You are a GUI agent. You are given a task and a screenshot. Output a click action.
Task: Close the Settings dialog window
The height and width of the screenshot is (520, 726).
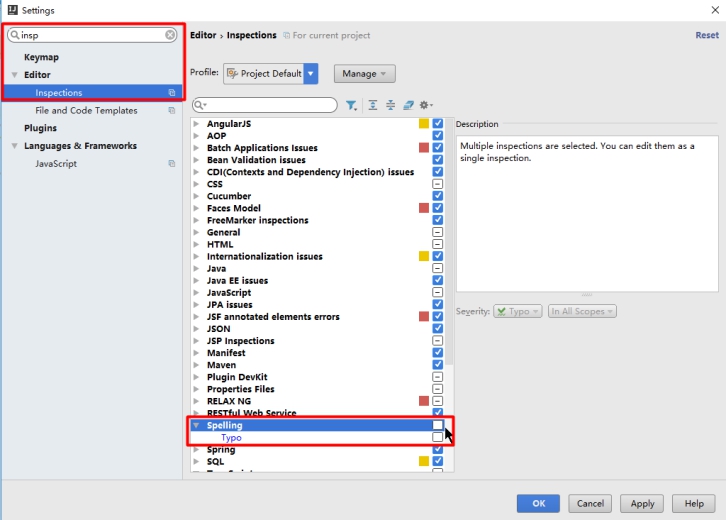click(715, 10)
